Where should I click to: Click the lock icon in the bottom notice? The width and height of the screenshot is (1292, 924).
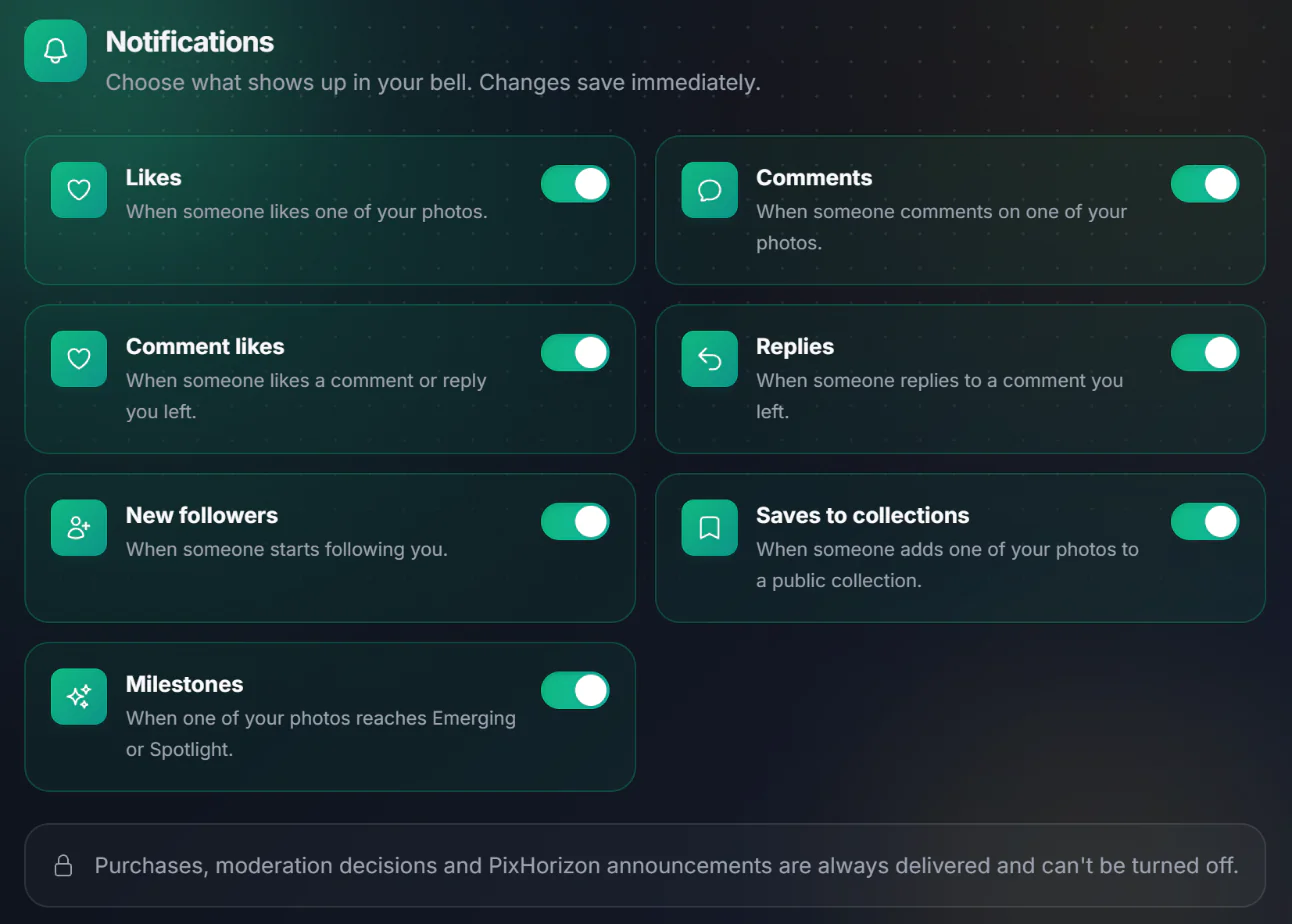[x=63, y=865]
